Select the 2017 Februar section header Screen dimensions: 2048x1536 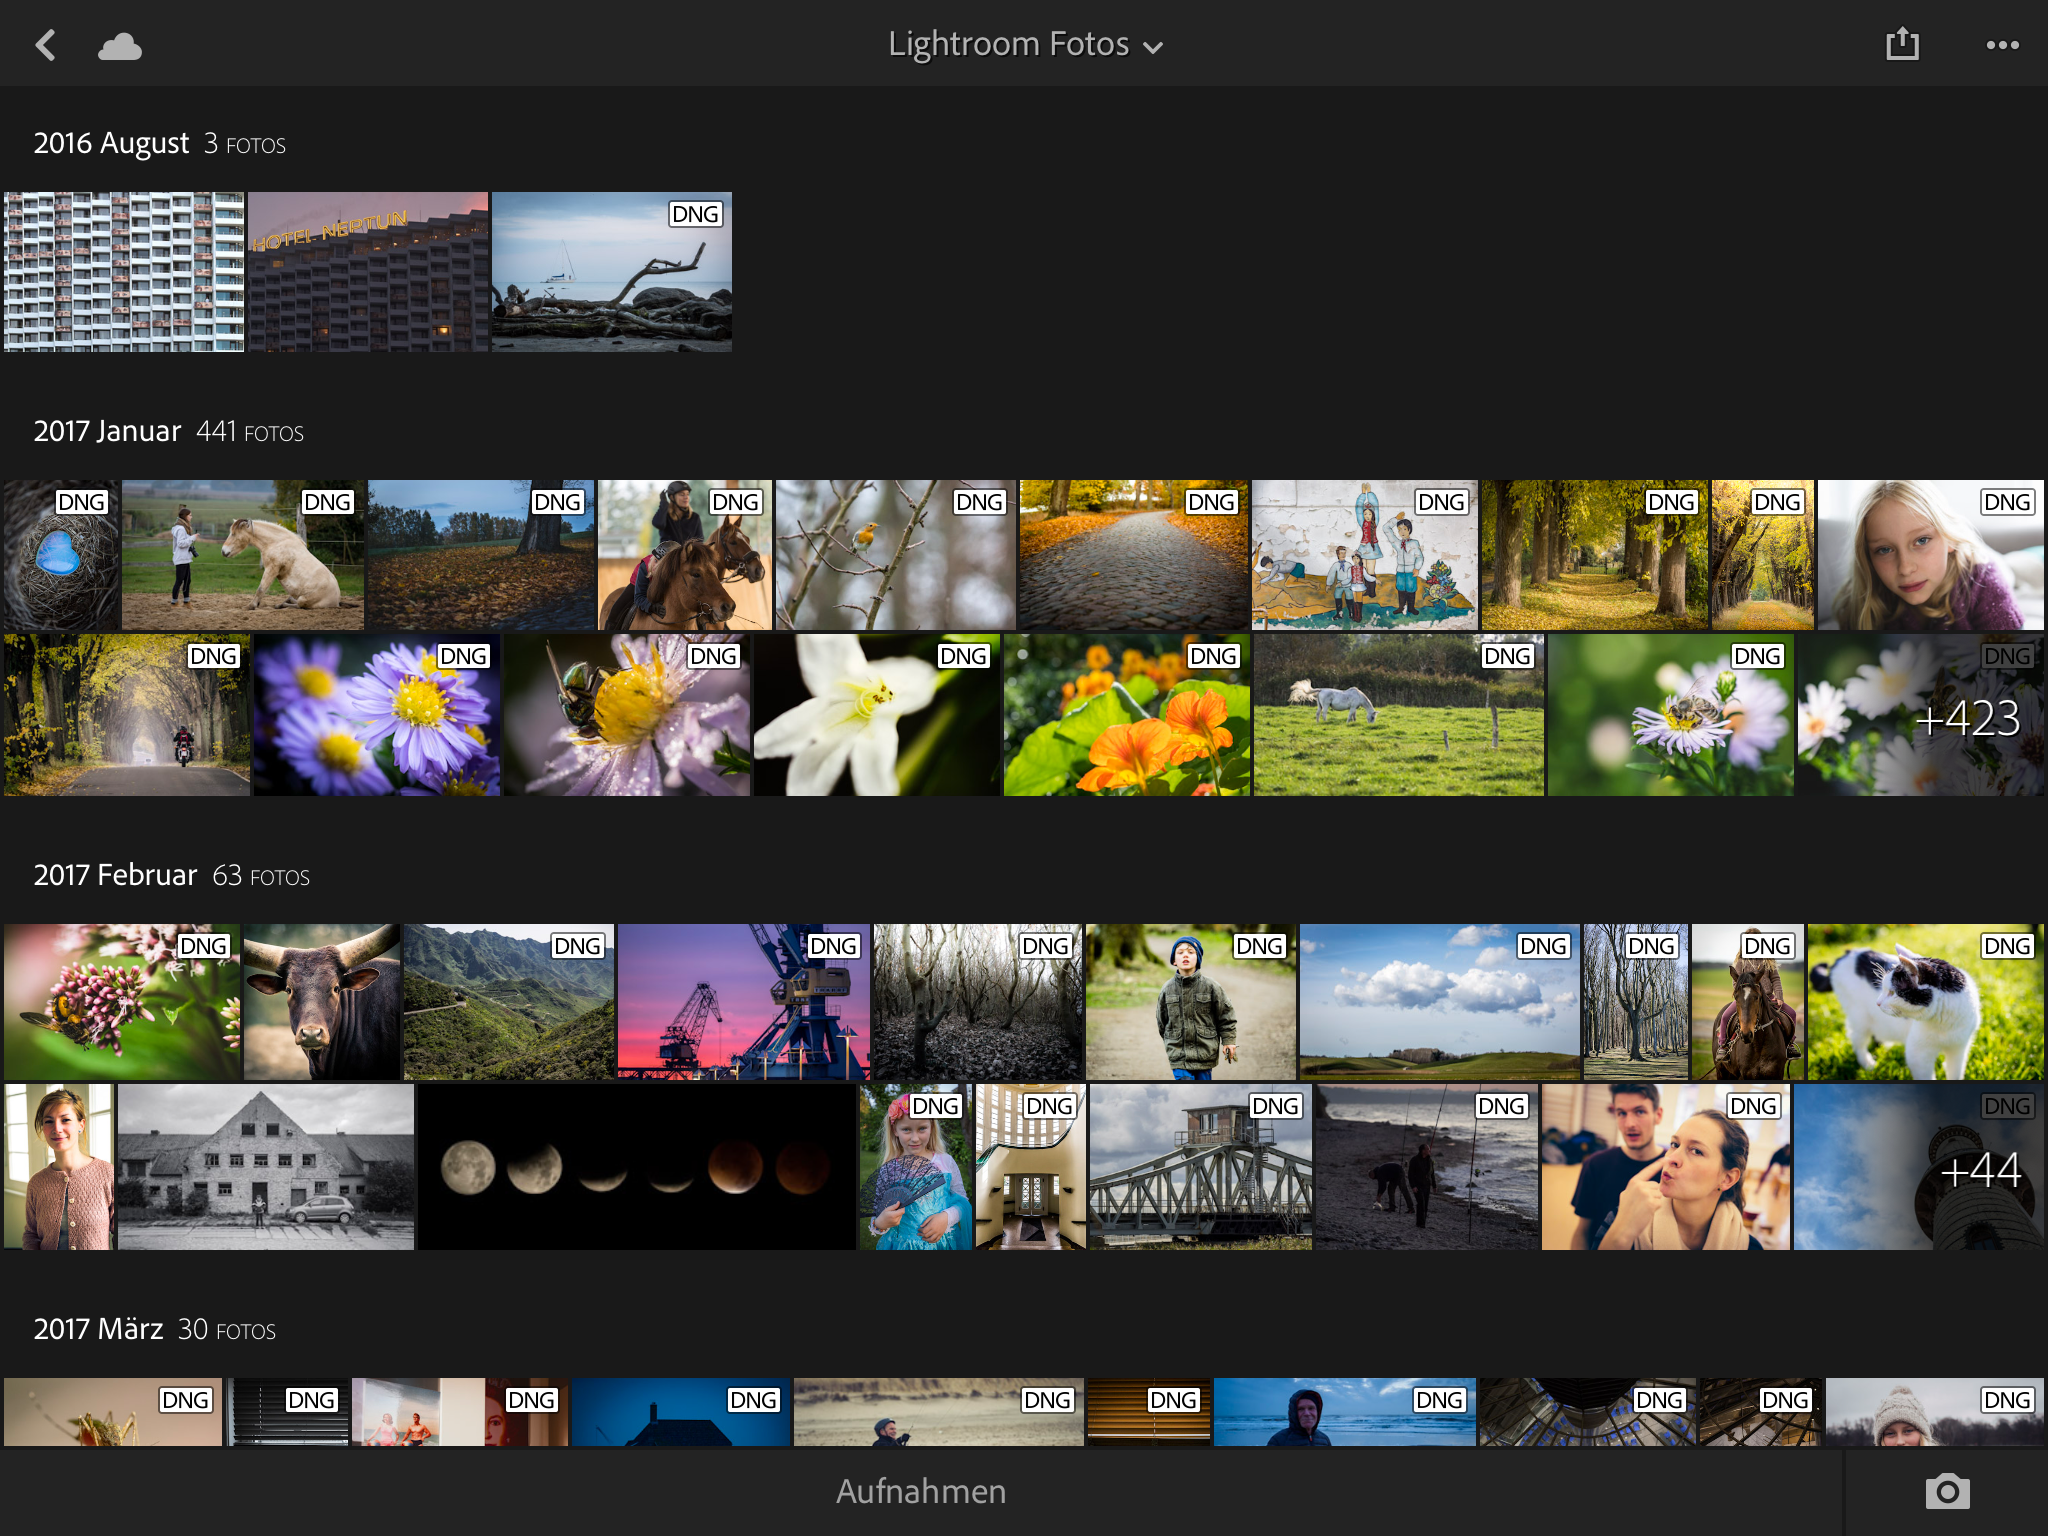[x=172, y=876]
